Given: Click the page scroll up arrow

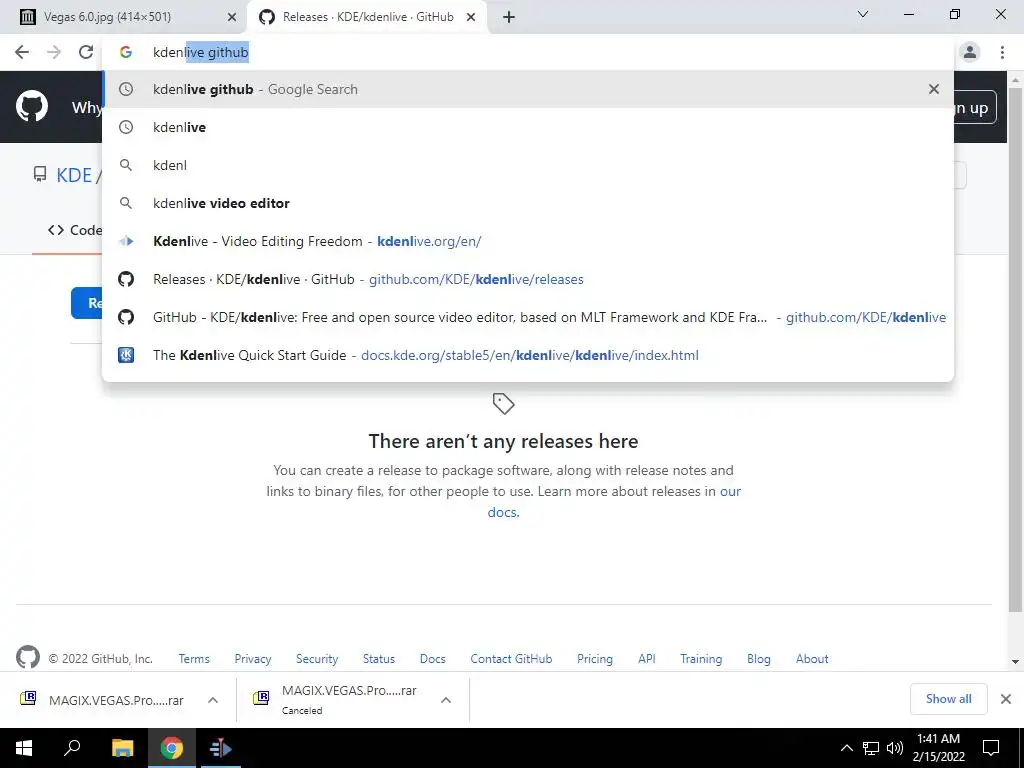Looking at the screenshot, I should (x=1016, y=80).
